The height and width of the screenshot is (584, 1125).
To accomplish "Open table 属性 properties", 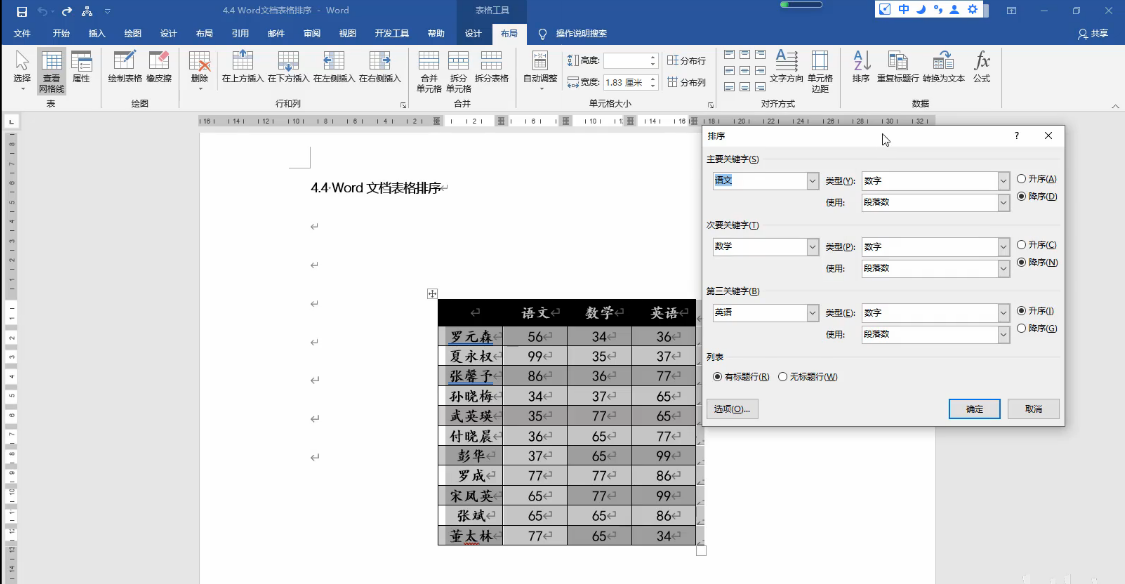I will pyautogui.click(x=81, y=67).
